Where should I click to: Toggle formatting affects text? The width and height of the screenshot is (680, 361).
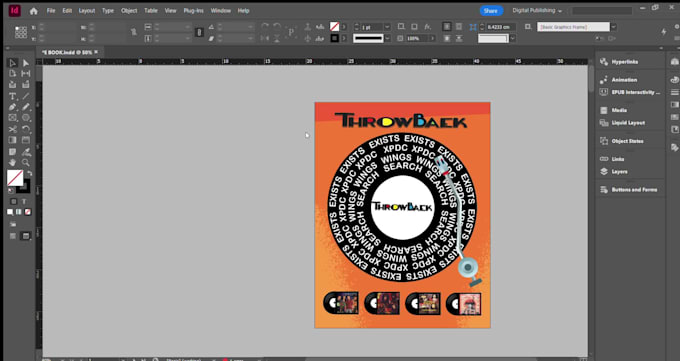[24, 201]
